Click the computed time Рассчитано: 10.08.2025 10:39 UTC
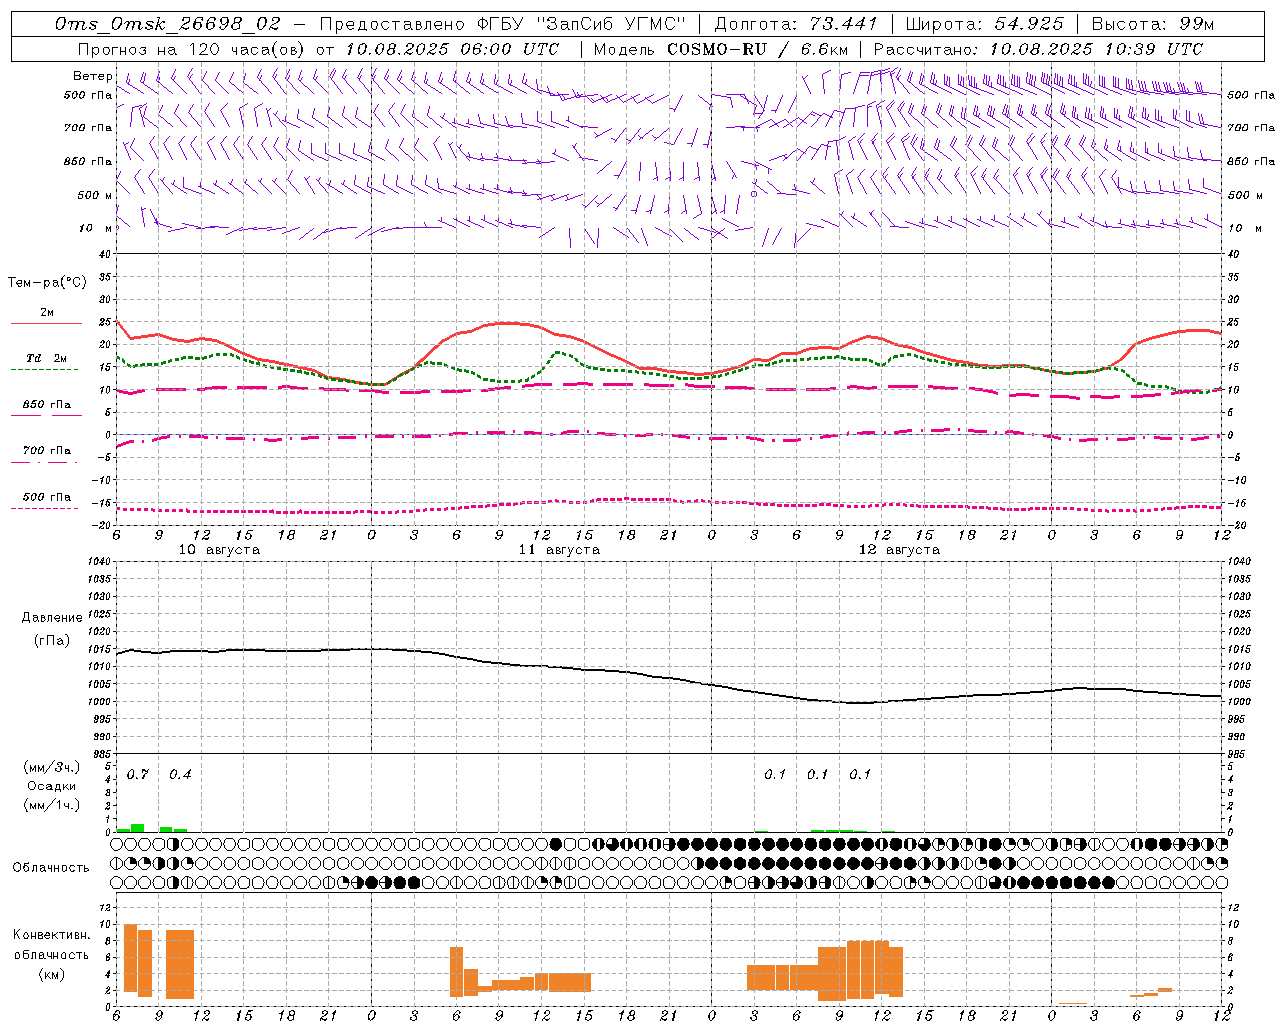The width and height of the screenshot is (1280, 1024). coord(1038,48)
